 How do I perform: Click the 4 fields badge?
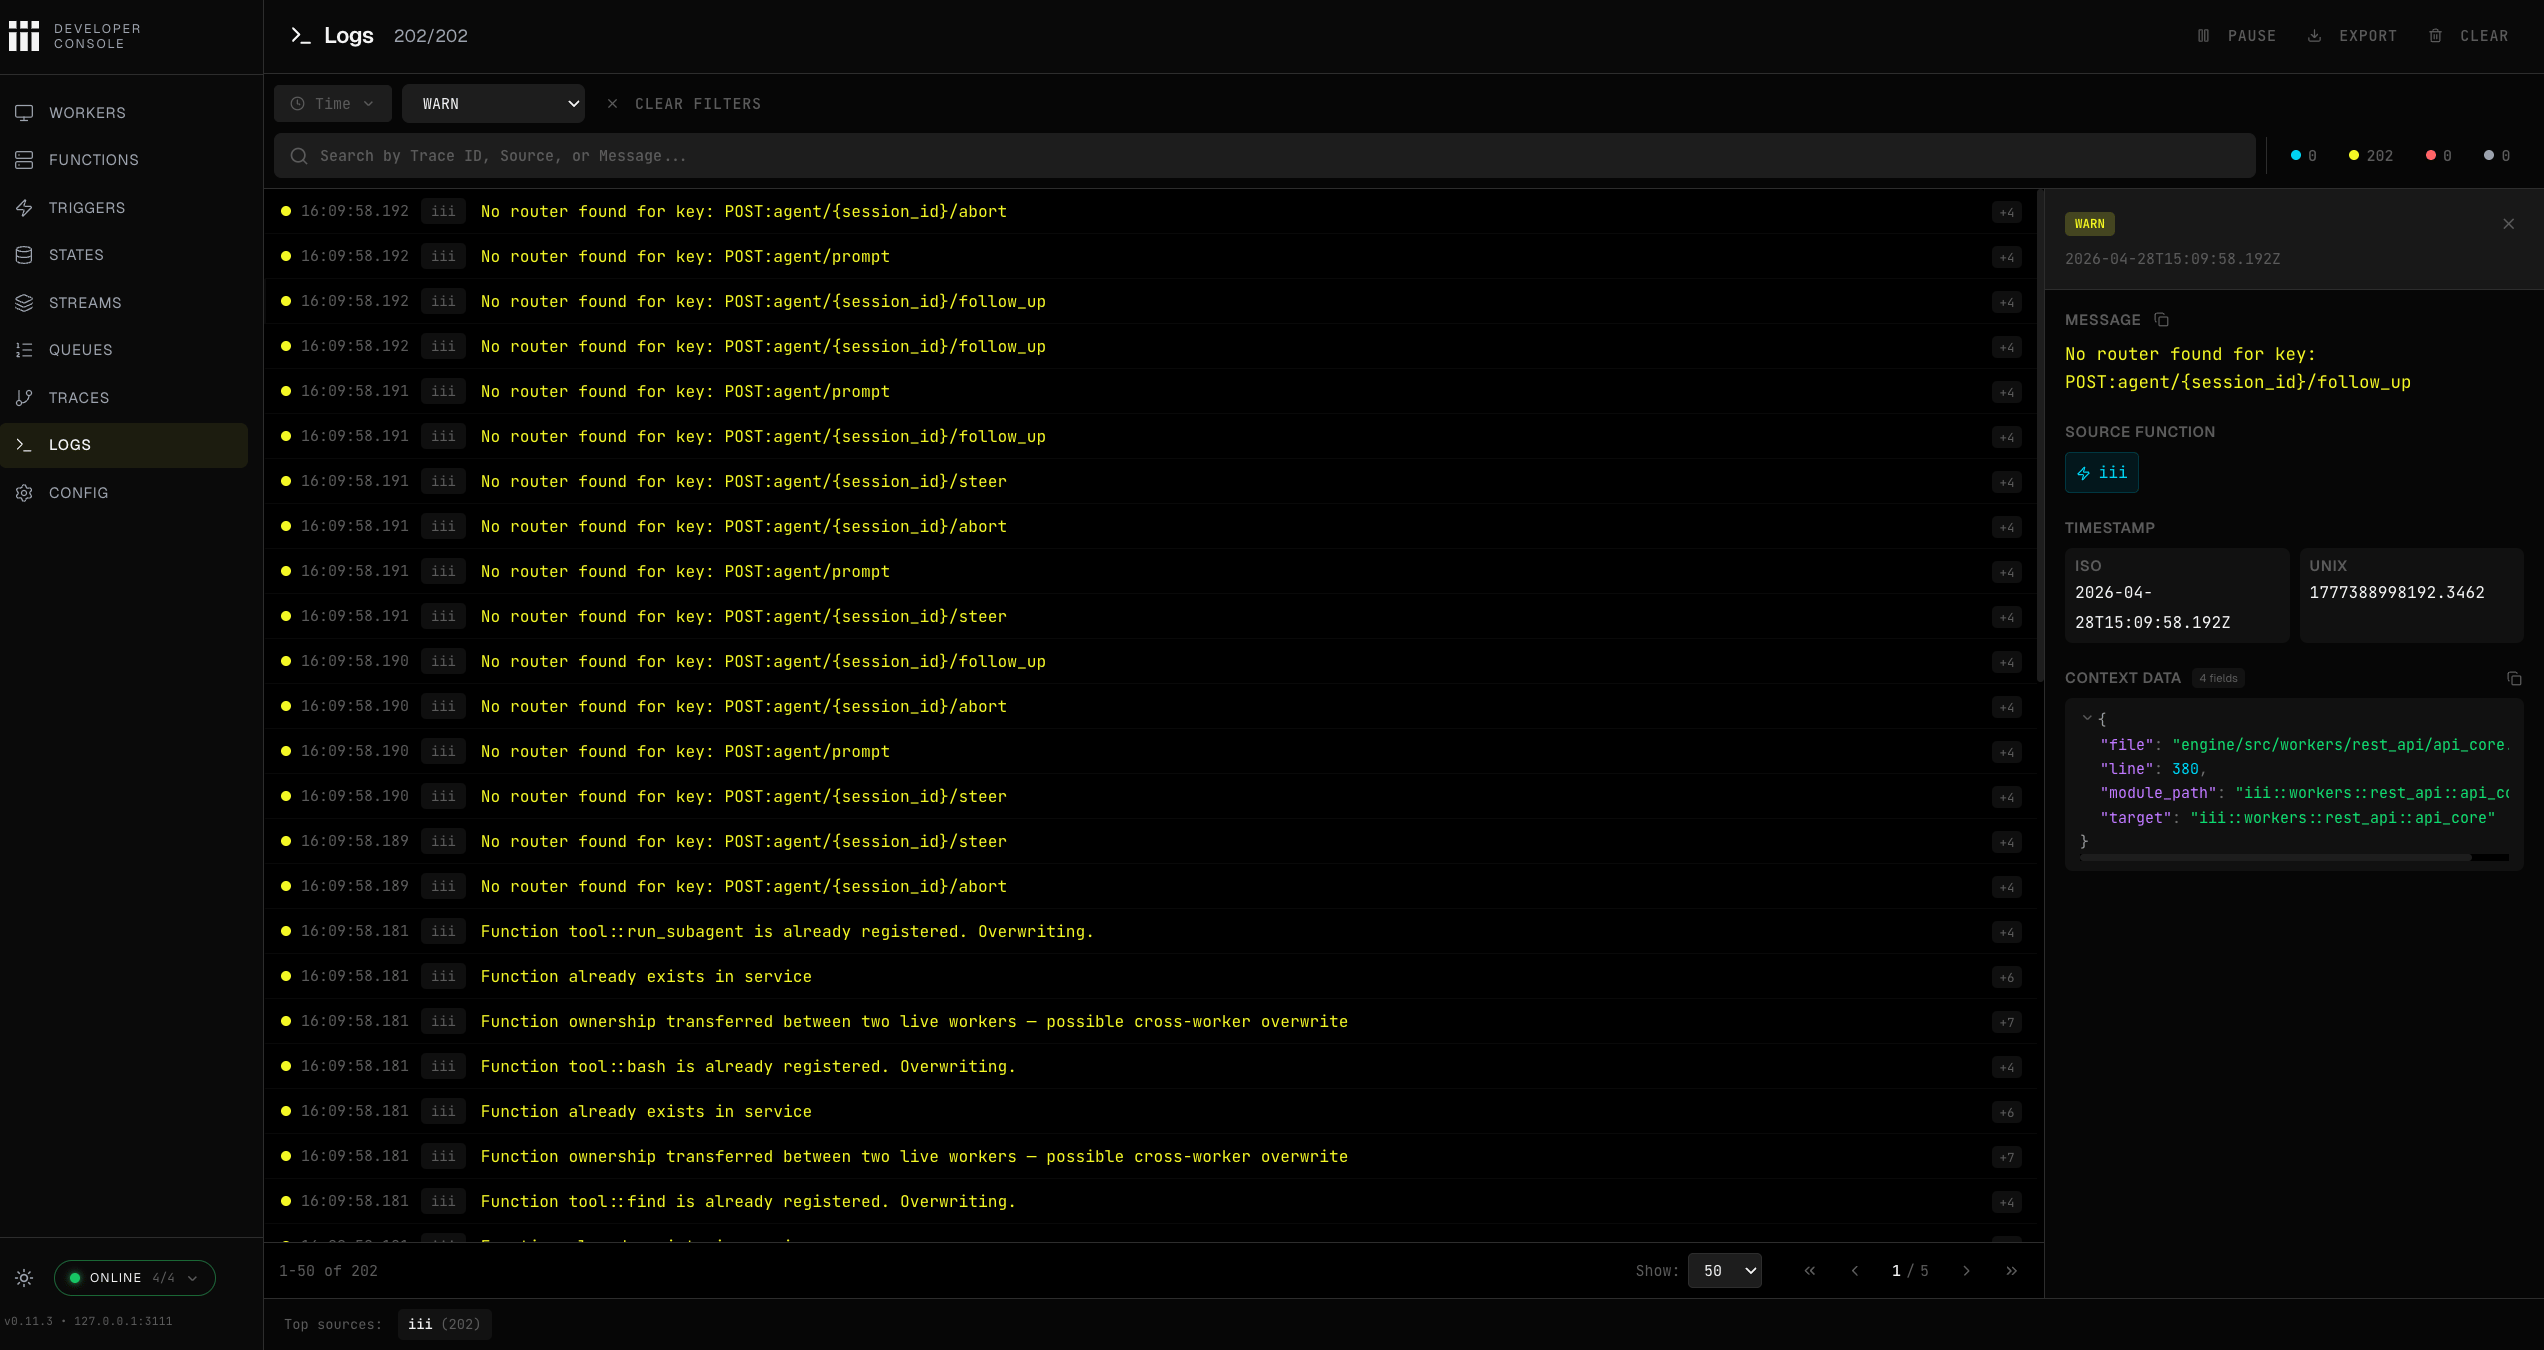tap(2218, 678)
